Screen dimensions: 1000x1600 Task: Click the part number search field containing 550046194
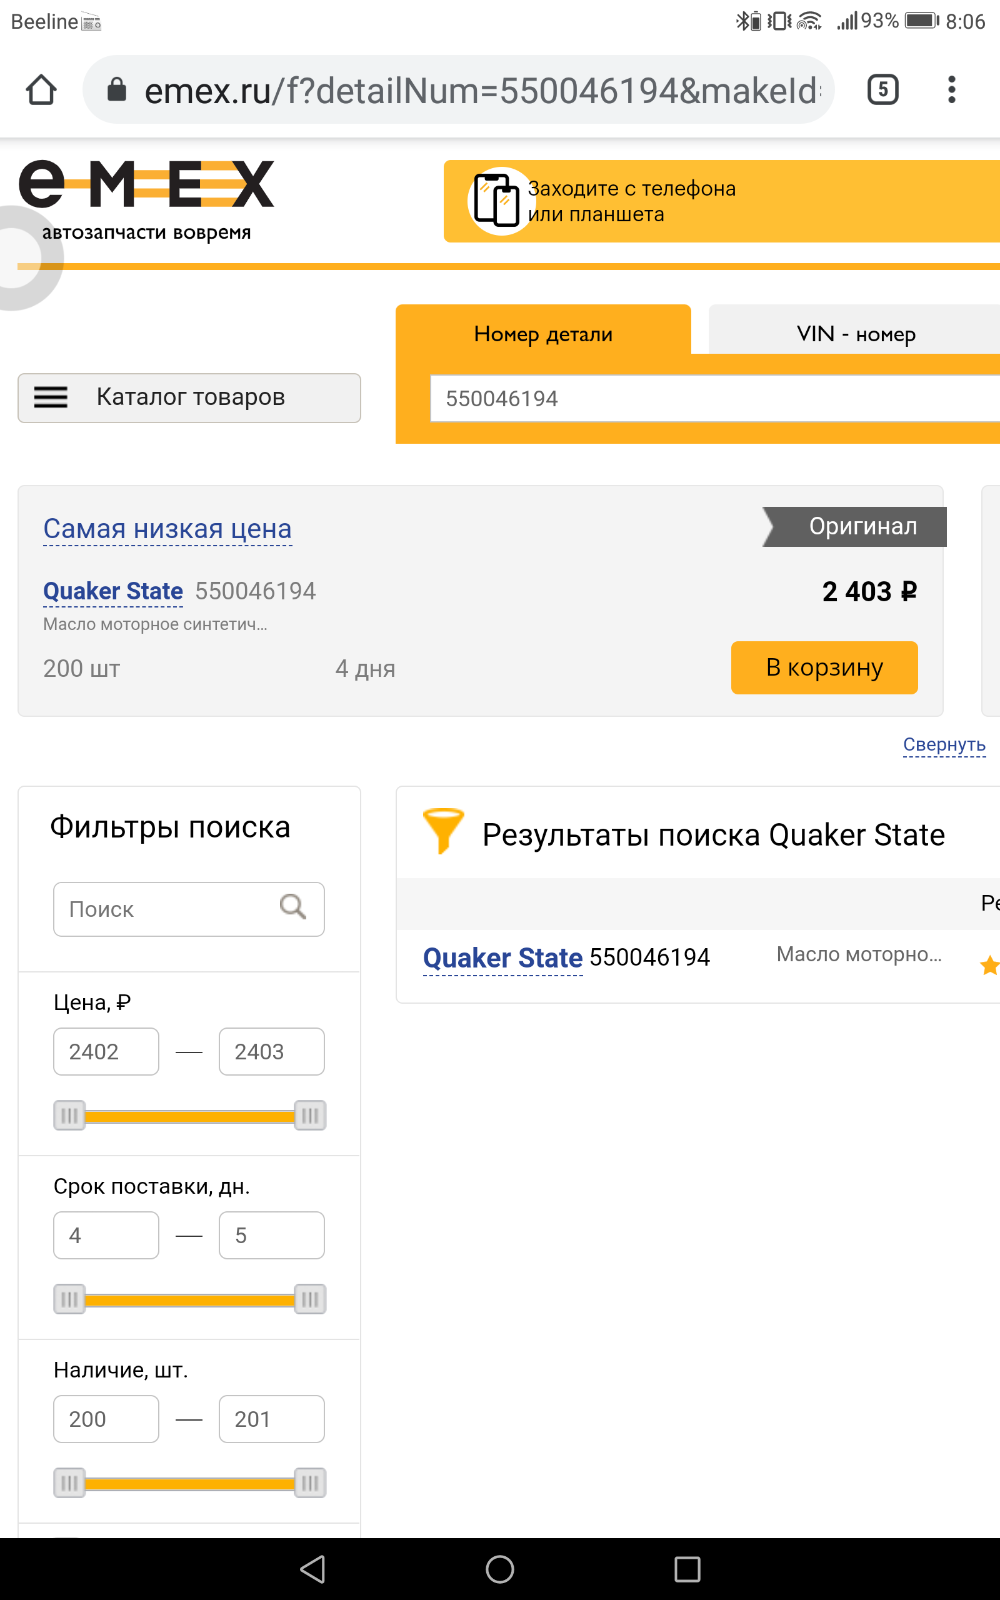[715, 399]
